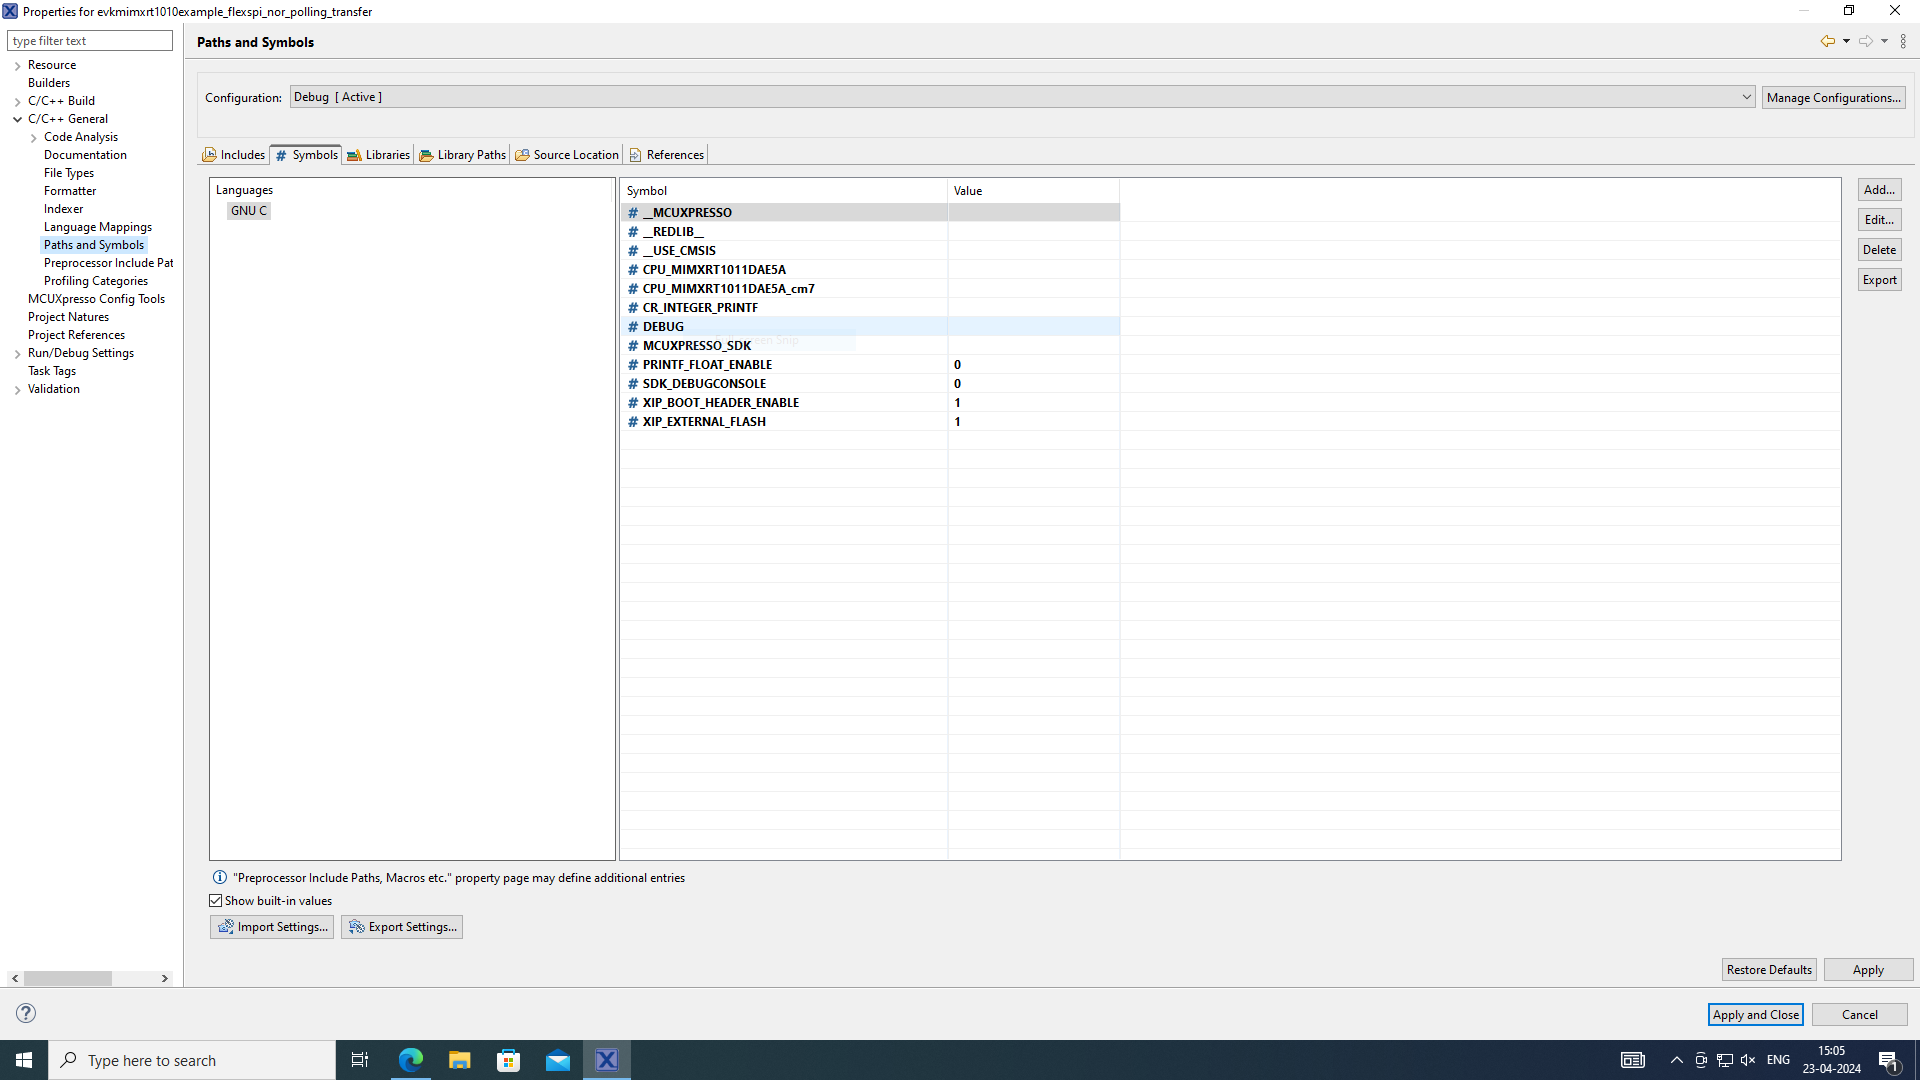Switch to the Libraries tab
Image resolution: width=1920 pixels, height=1080 pixels.
coord(385,154)
